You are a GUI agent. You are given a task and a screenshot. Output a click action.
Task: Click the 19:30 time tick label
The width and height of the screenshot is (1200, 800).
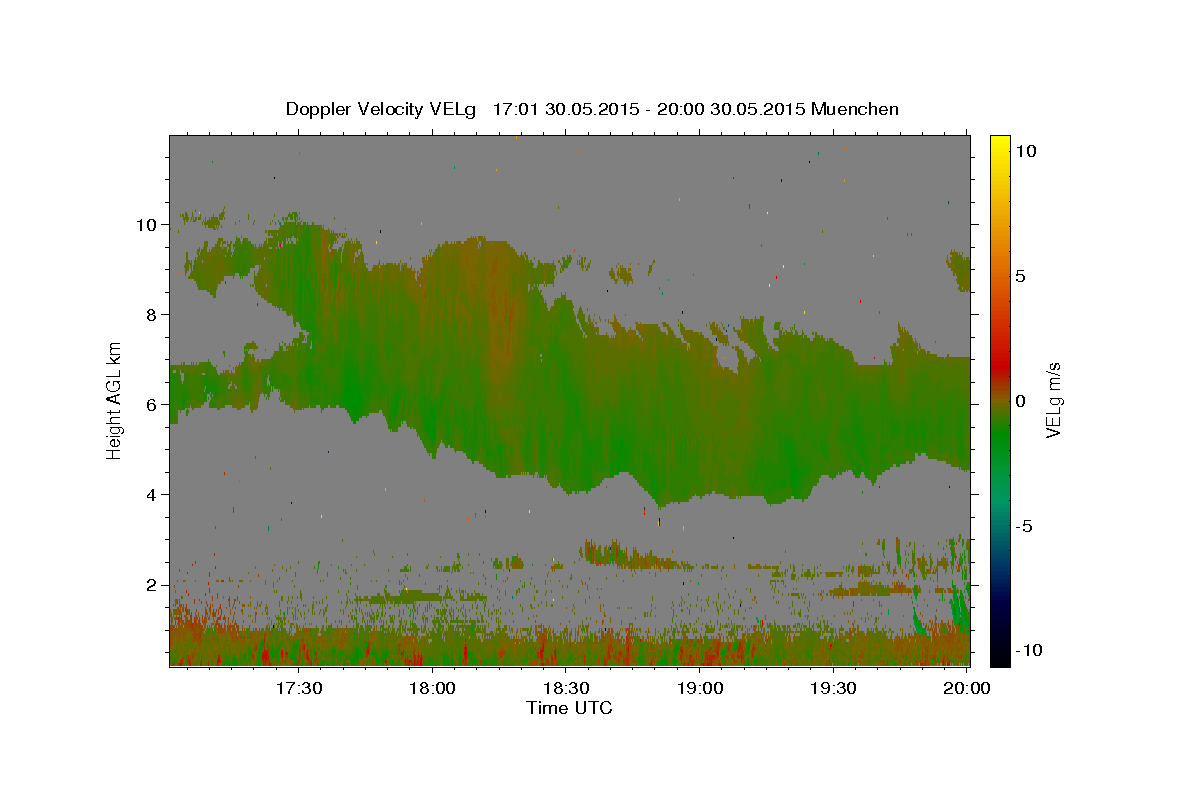pyautogui.click(x=833, y=688)
